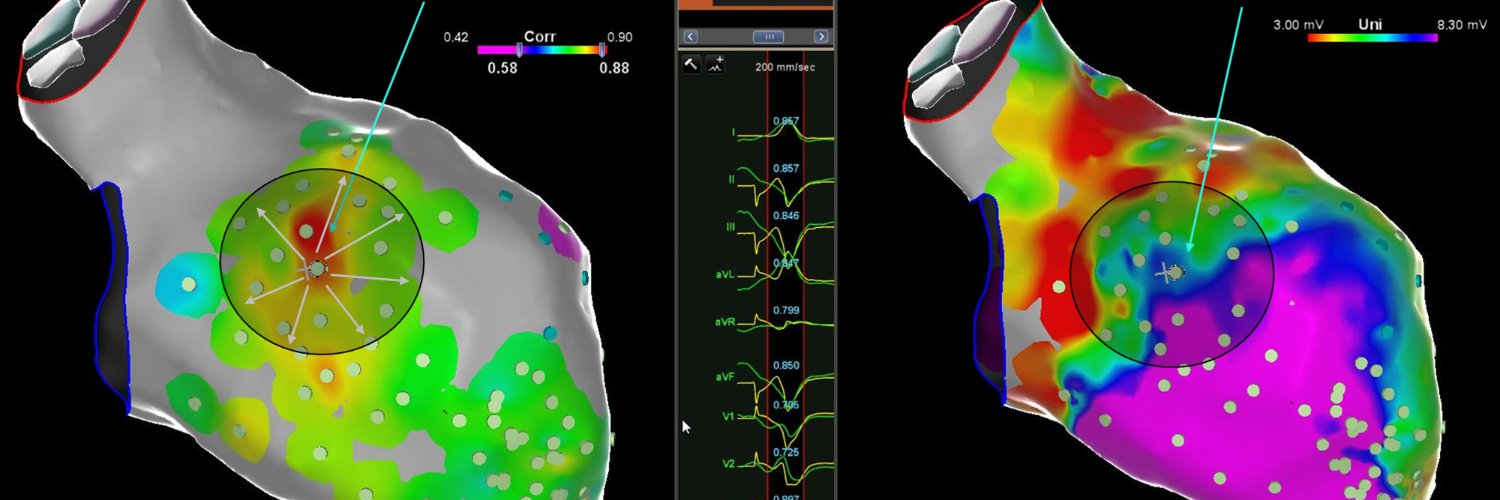Screen dimensions: 1500x500
Task: Click the lower Corr slider handle at 0.58
Action: (x=518, y=50)
